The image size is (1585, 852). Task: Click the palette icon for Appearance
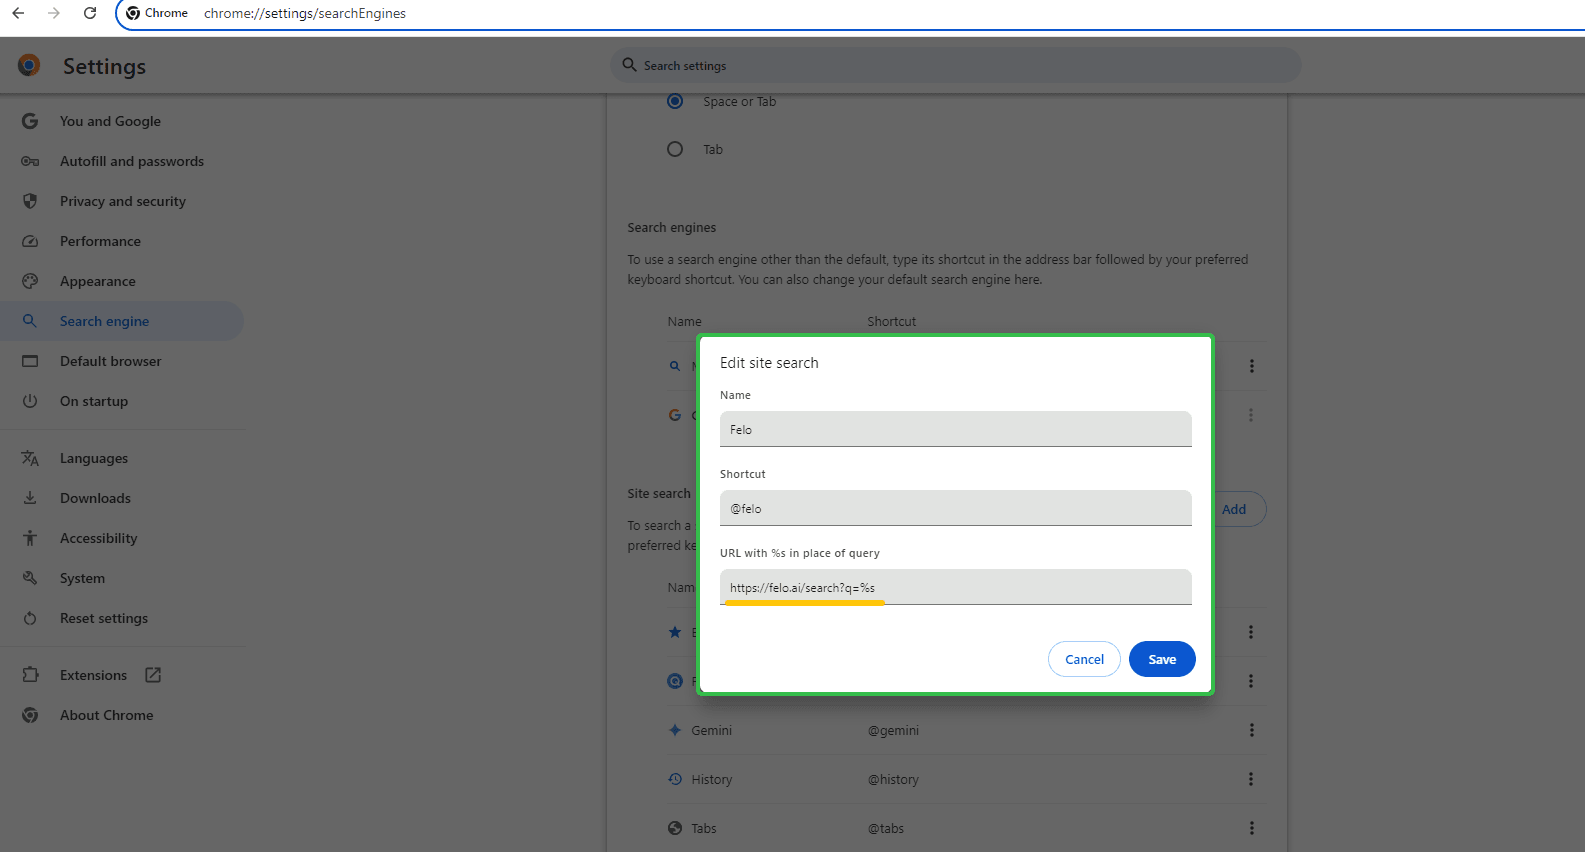(x=30, y=281)
